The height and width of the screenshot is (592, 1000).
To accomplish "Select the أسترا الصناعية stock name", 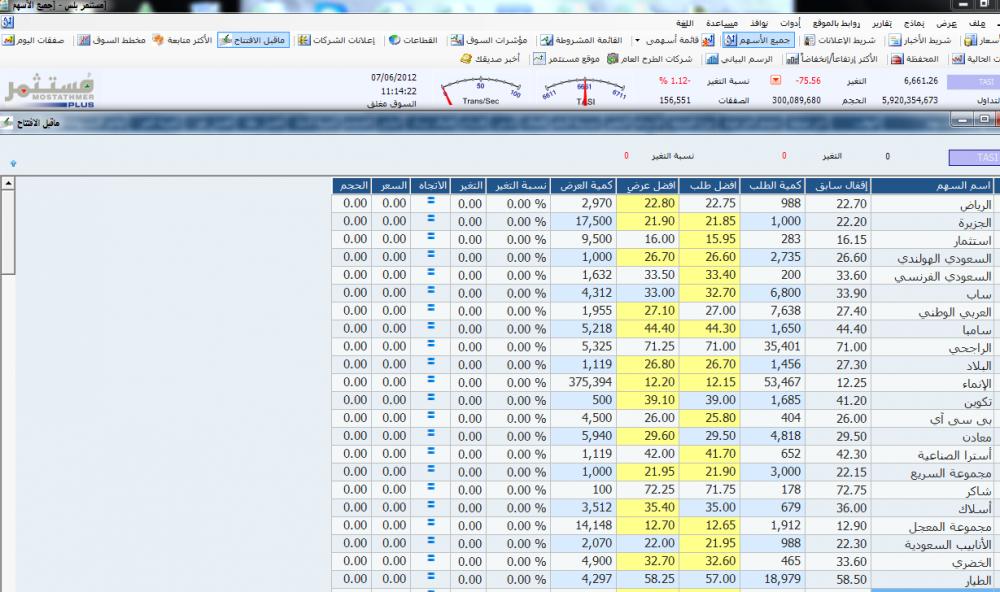I will coord(954,454).
